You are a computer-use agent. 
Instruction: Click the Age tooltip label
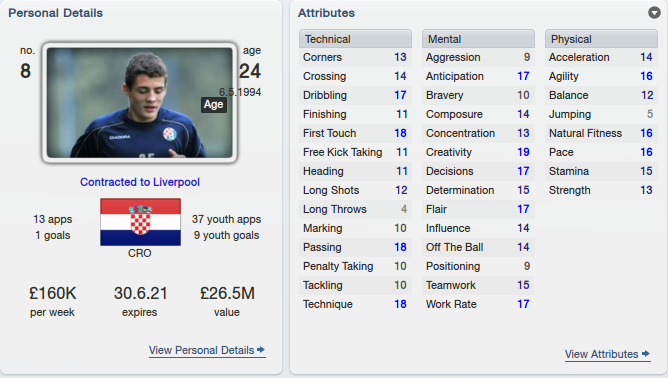pos(213,104)
